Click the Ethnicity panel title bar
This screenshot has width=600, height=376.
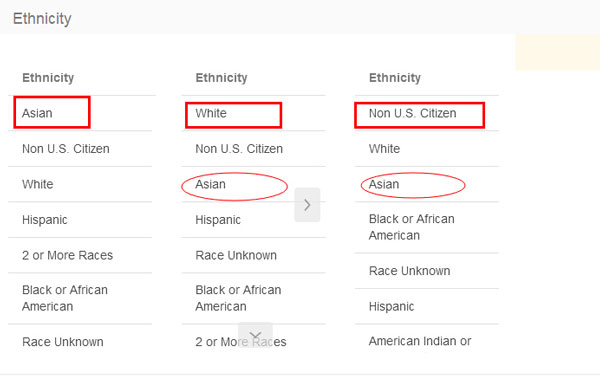click(300, 18)
